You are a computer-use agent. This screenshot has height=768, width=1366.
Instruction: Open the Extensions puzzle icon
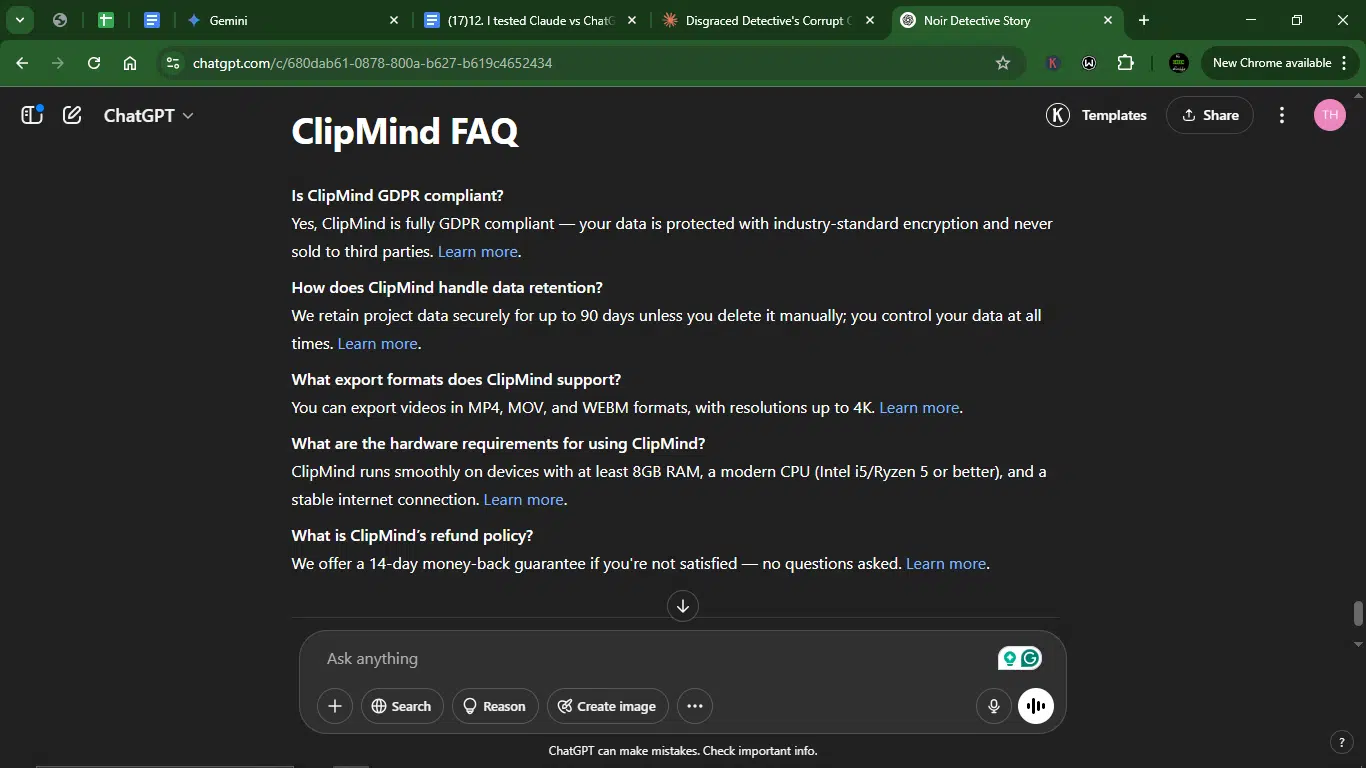tap(1126, 63)
